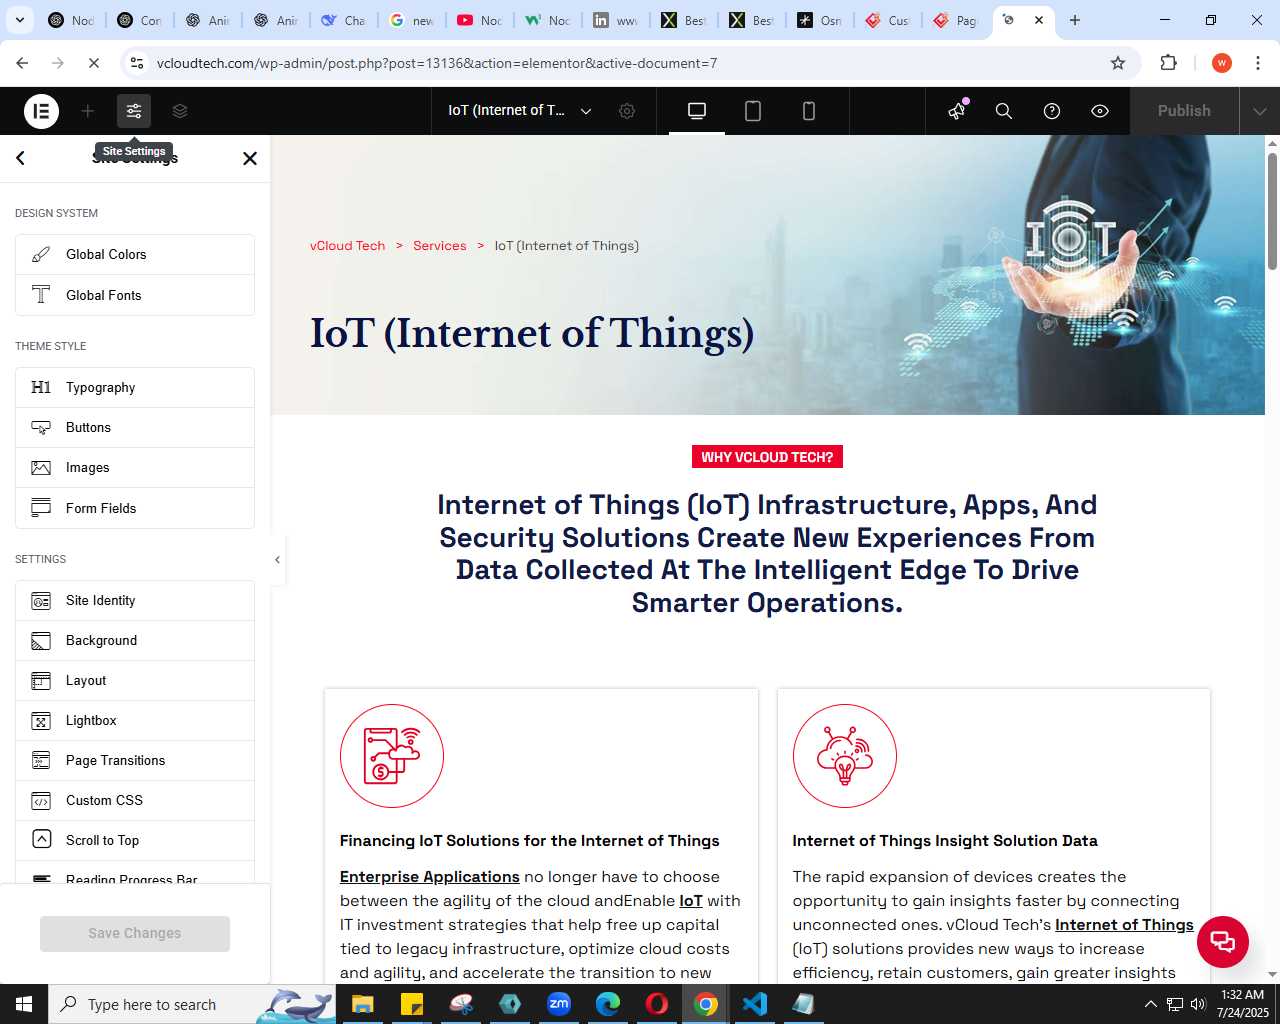The width and height of the screenshot is (1280, 1024).
Task: Go back in Site Settings panel
Action: (21, 158)
